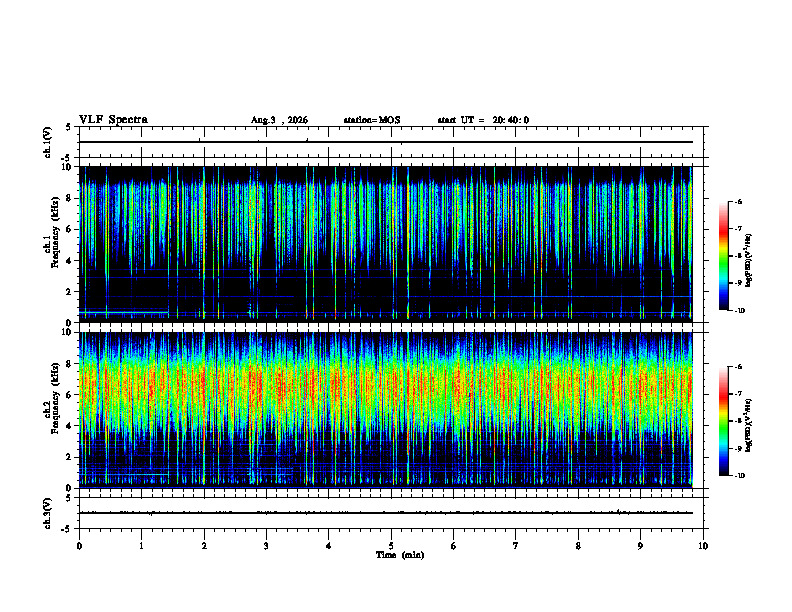Click the "ch.3(V)" axis label
The image size is (792, 612).
(x=47, y=513)
